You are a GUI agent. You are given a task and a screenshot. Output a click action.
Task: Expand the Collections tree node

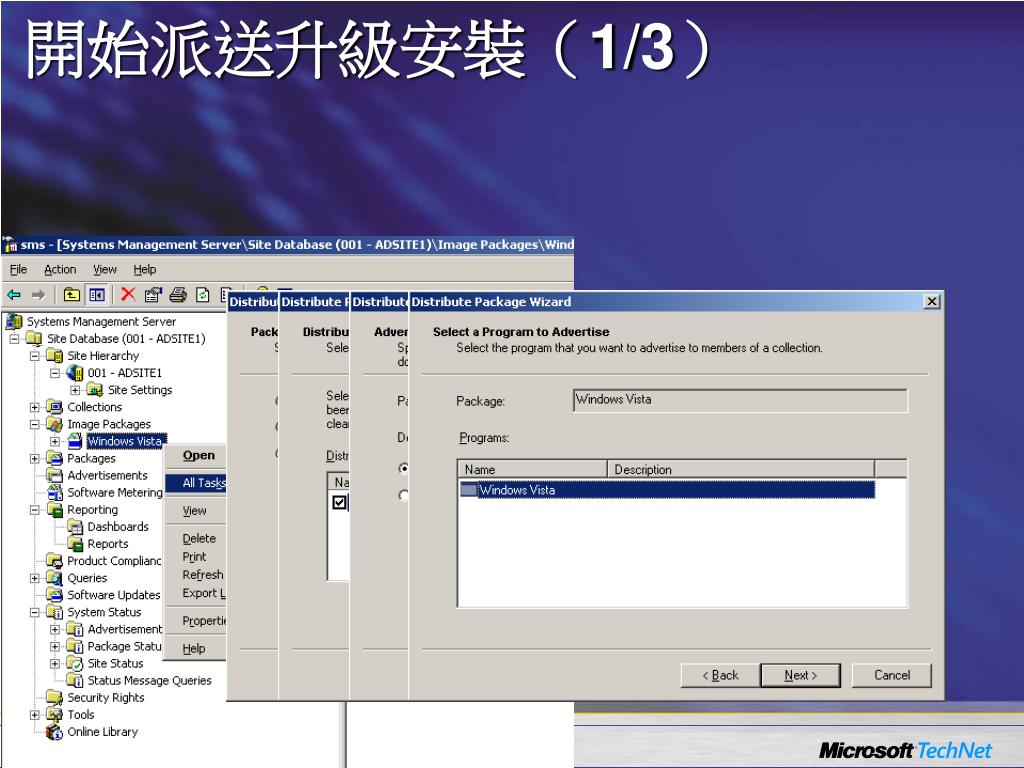coord(35,408)
